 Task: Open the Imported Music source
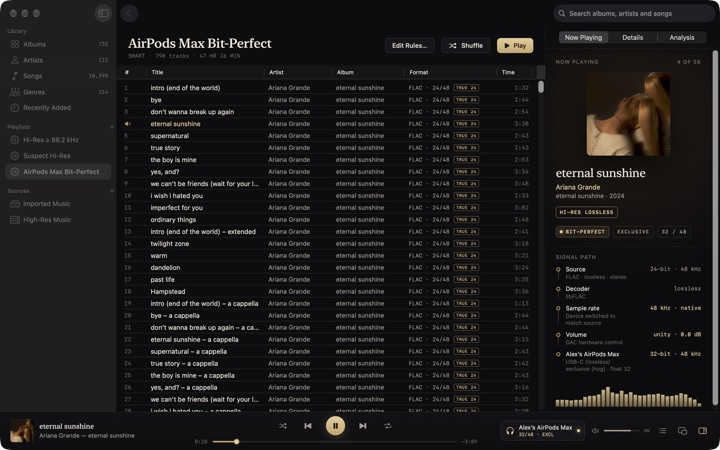click(58, 203)
